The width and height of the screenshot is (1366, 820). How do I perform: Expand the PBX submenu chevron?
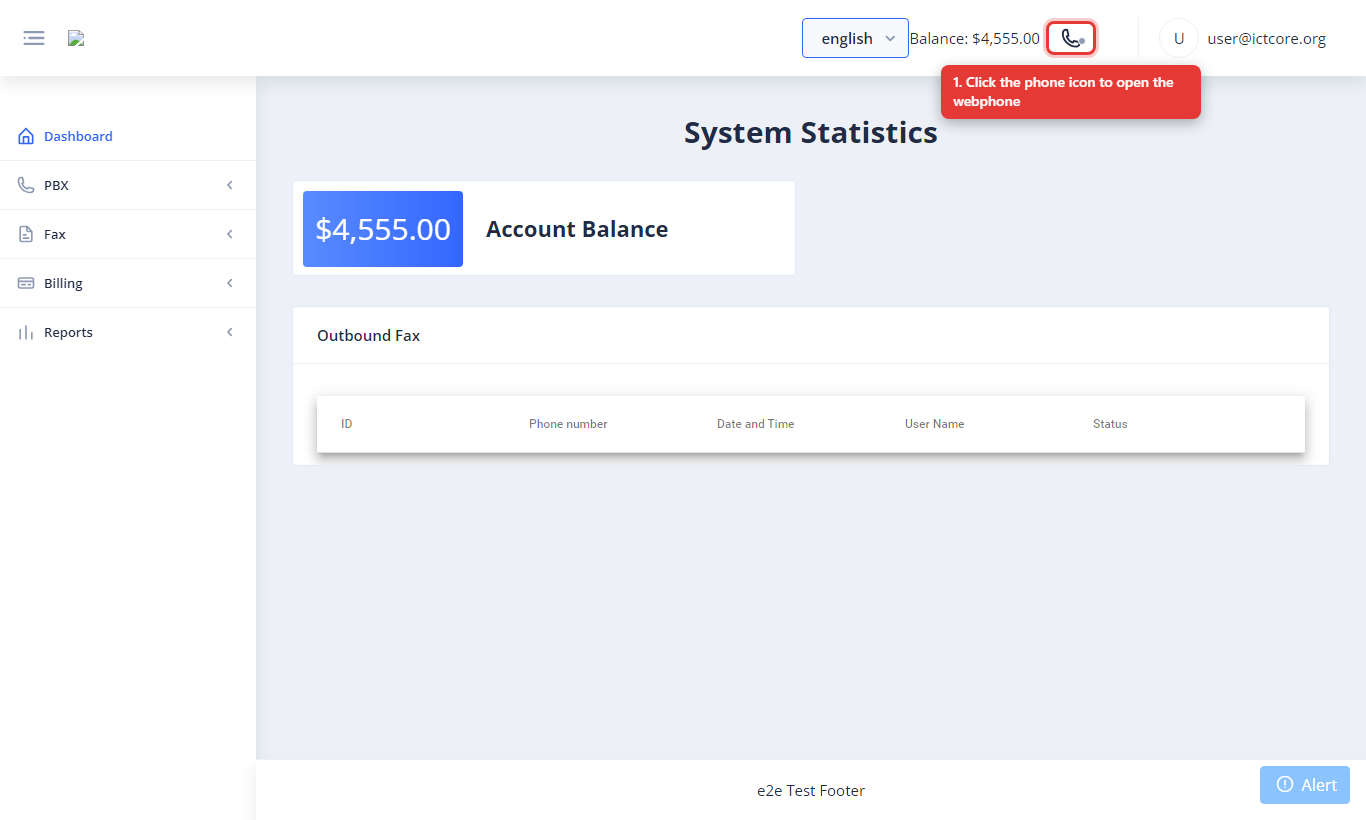point(230,185)
